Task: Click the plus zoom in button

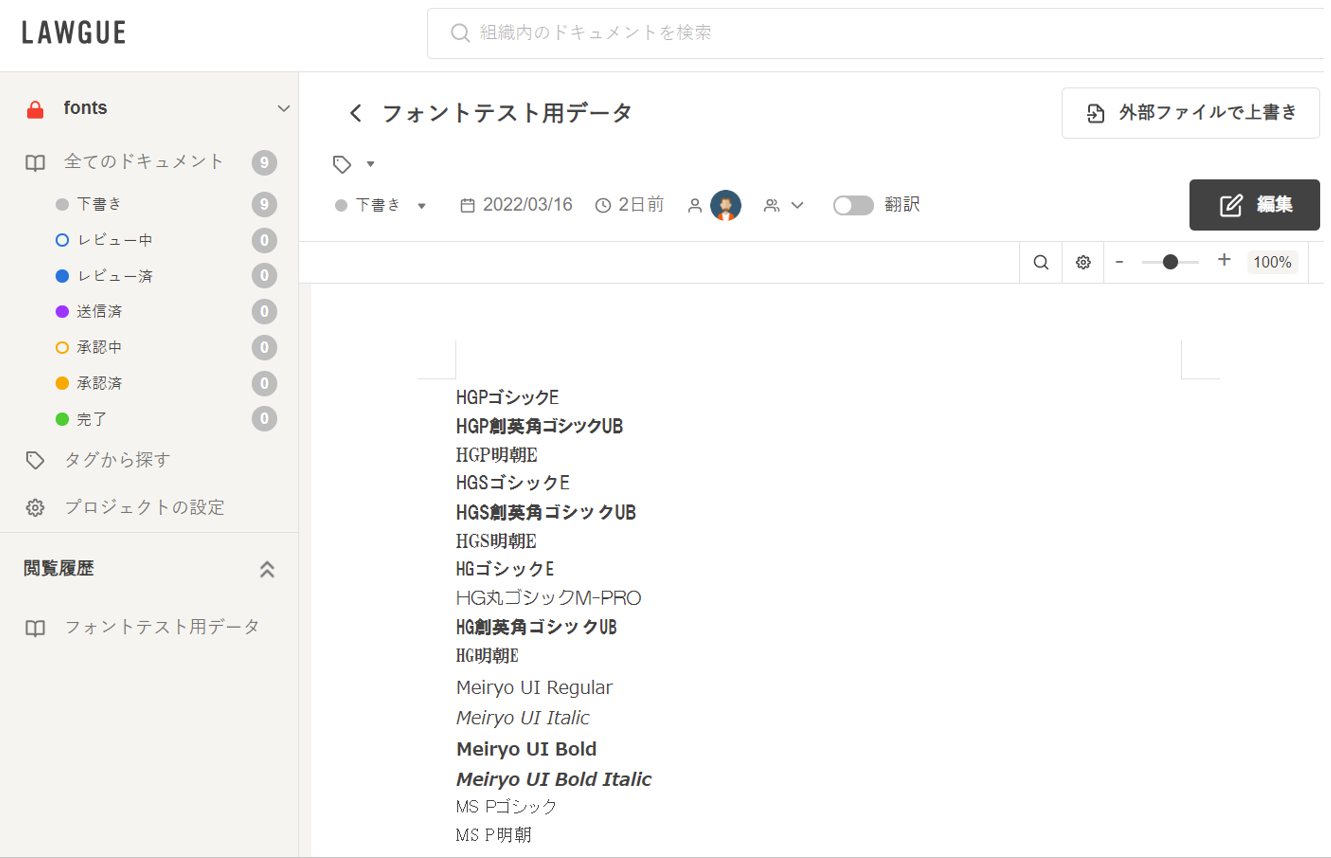Action: [1224, 261]
